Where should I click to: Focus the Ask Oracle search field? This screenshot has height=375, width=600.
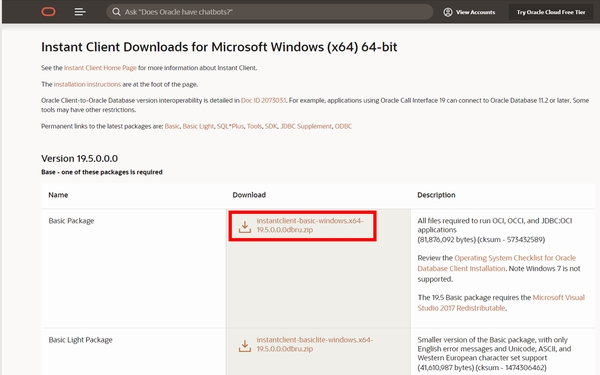270,12
